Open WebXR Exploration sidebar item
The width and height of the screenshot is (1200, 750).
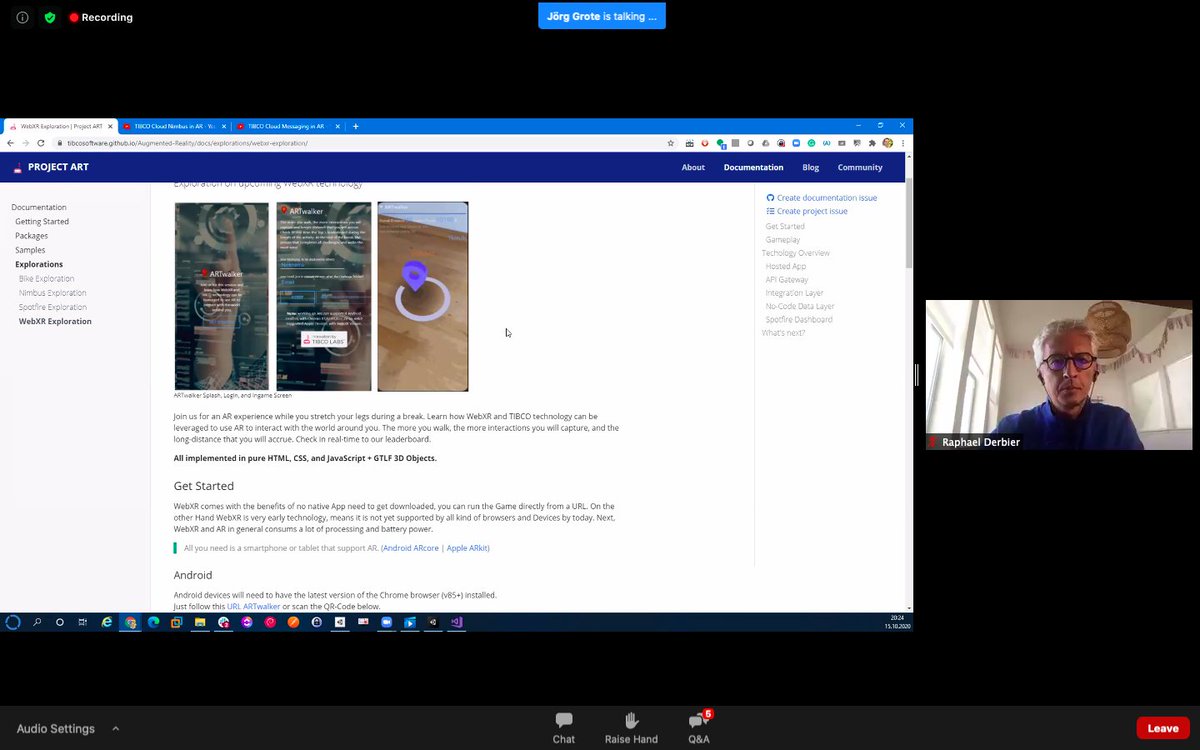pyautogui.click(x=55, y=321)
